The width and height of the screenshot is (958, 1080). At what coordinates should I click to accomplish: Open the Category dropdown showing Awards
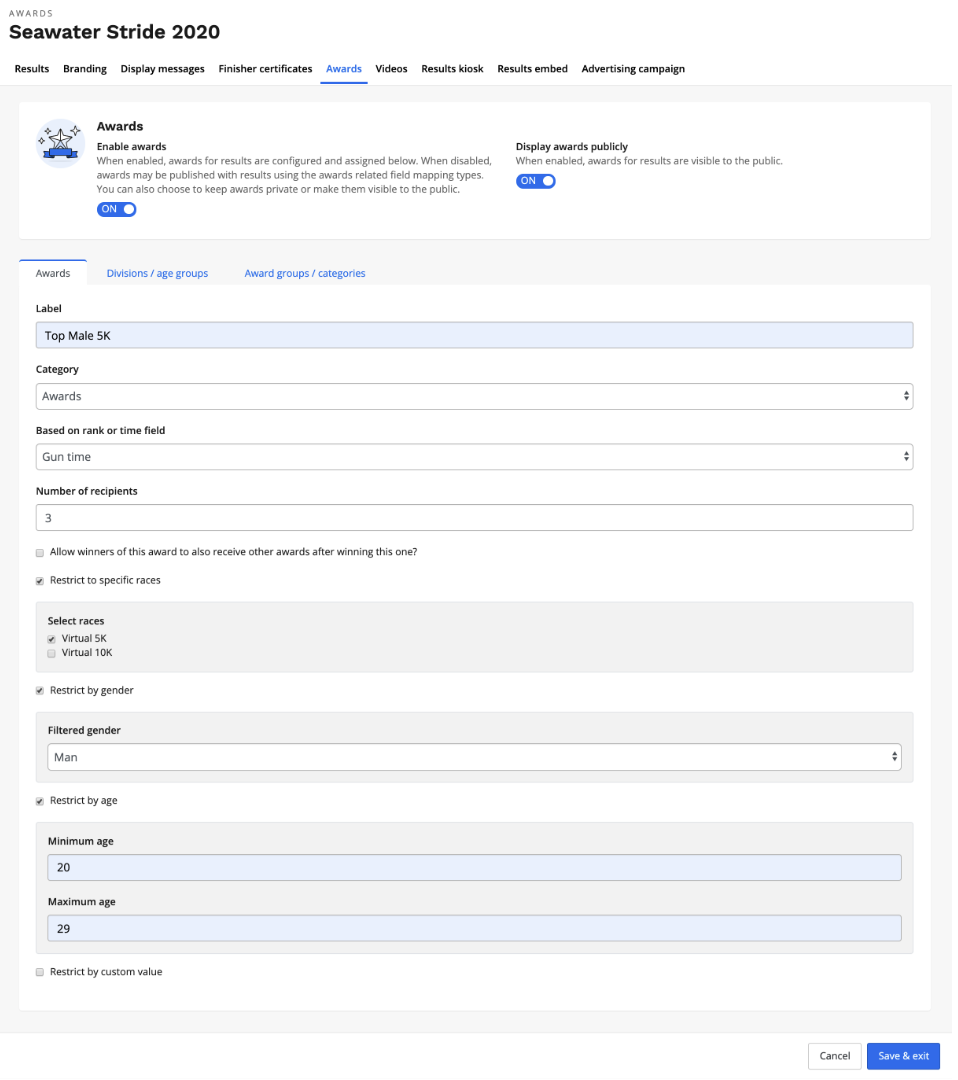click(x=475, y=397)
